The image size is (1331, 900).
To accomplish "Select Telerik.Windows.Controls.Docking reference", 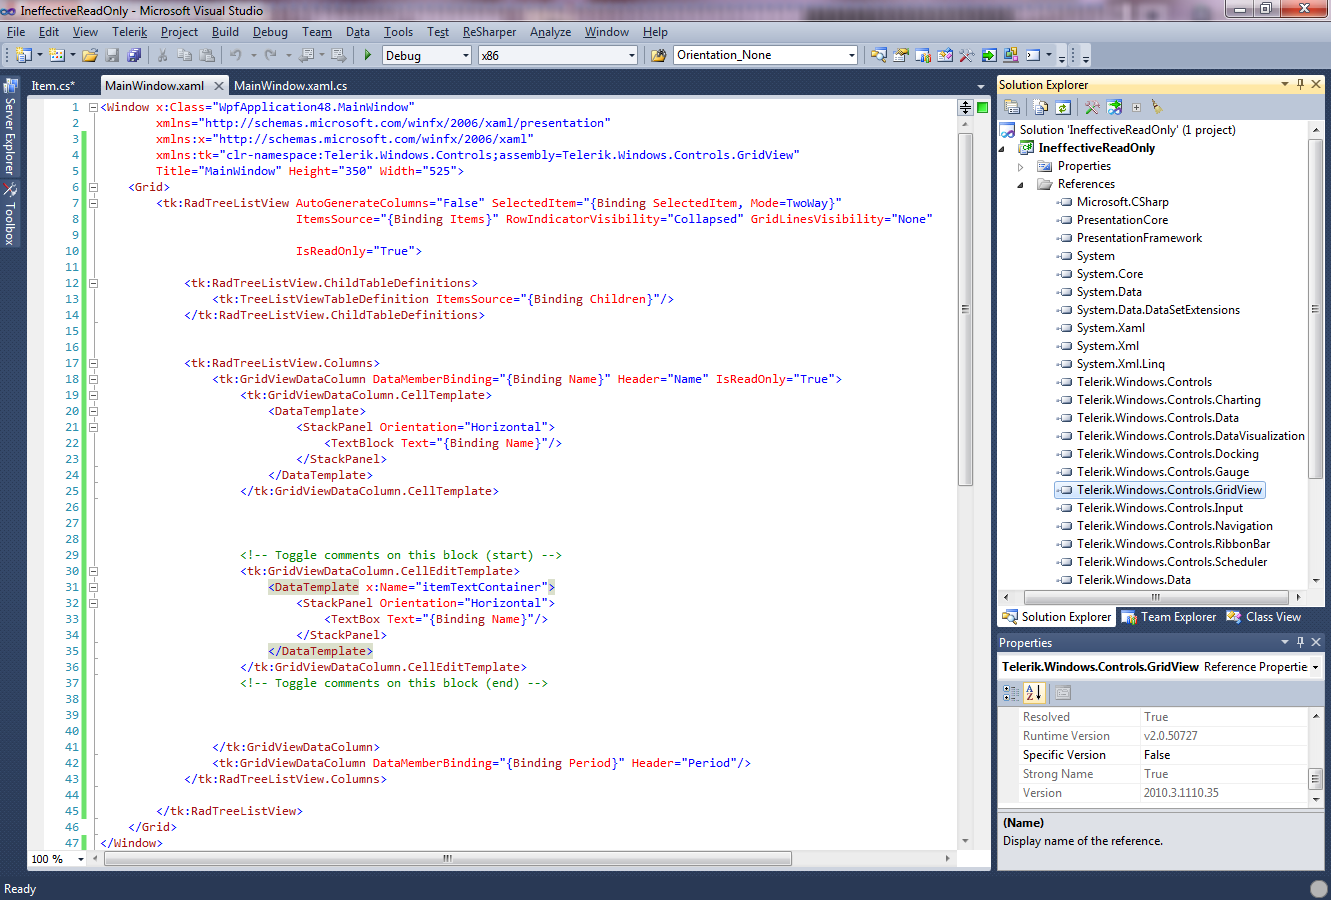I will 1167,454.
